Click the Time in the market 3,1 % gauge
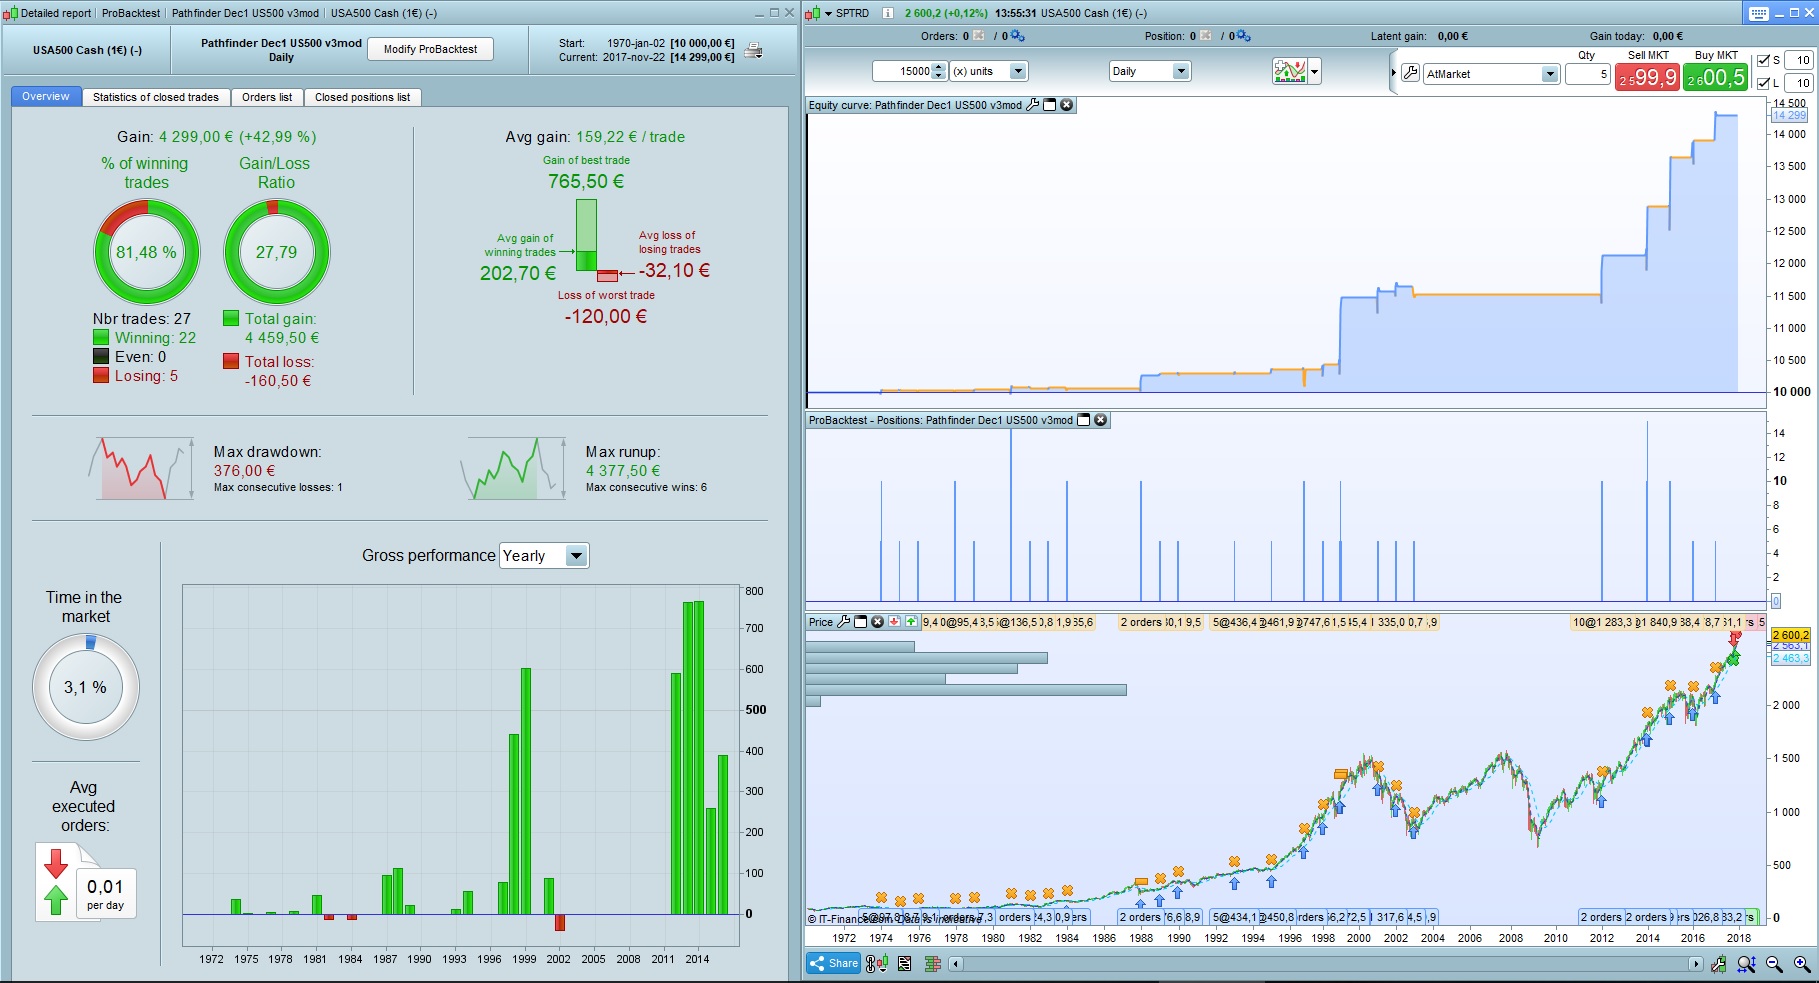This screenshot has width=1819, height=983. 86,688
